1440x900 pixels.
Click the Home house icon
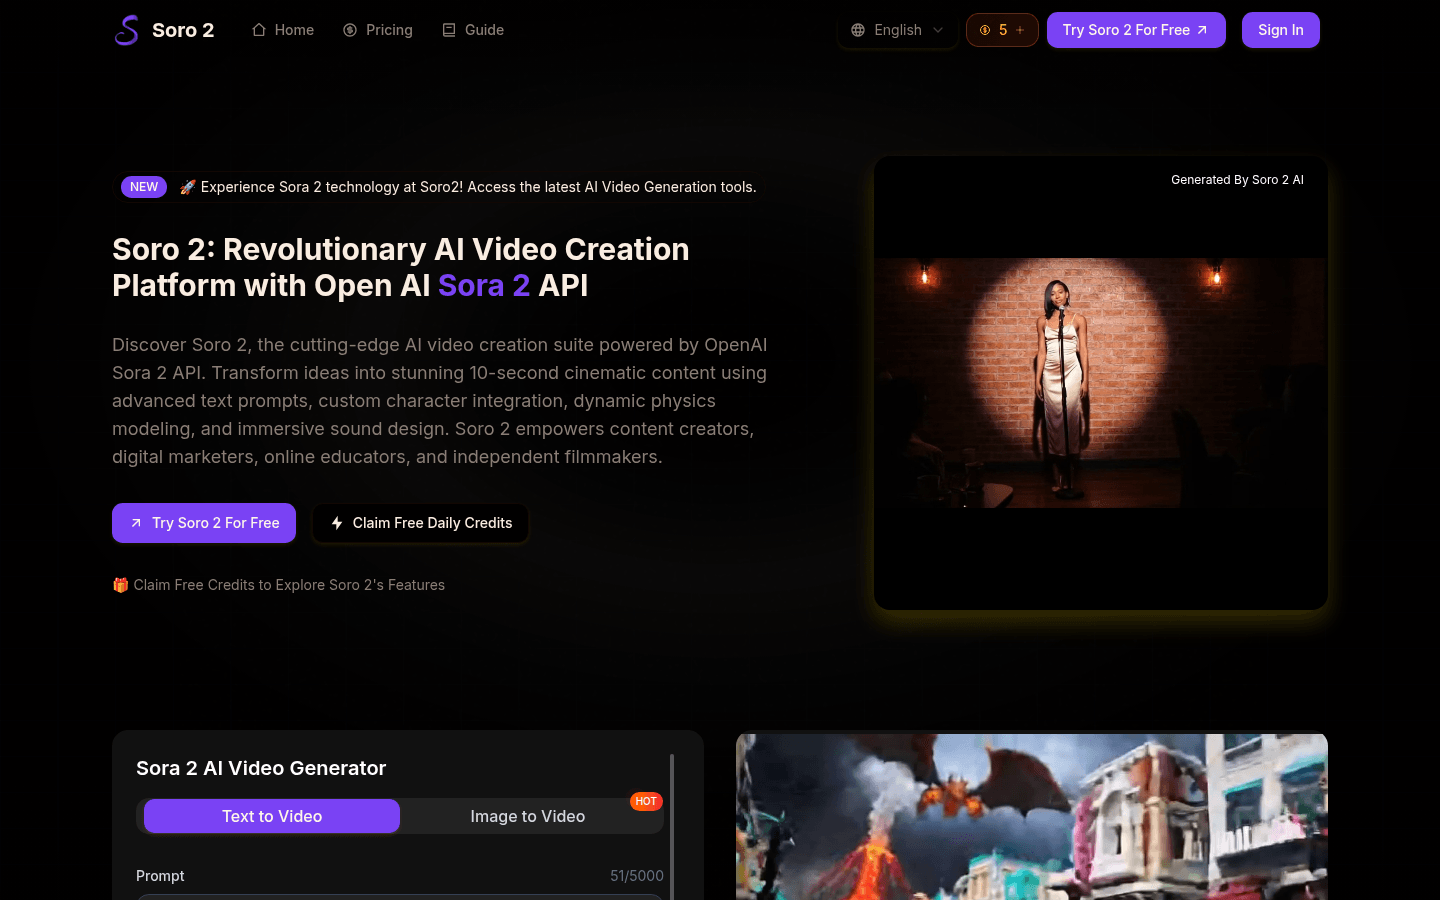(x=259, y=30)
